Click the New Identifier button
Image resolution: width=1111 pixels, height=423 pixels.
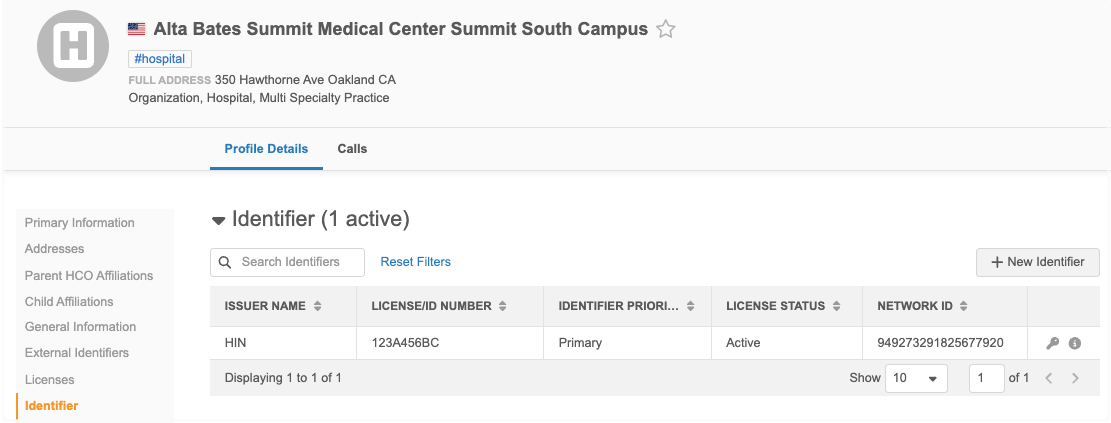(1037, 262)
